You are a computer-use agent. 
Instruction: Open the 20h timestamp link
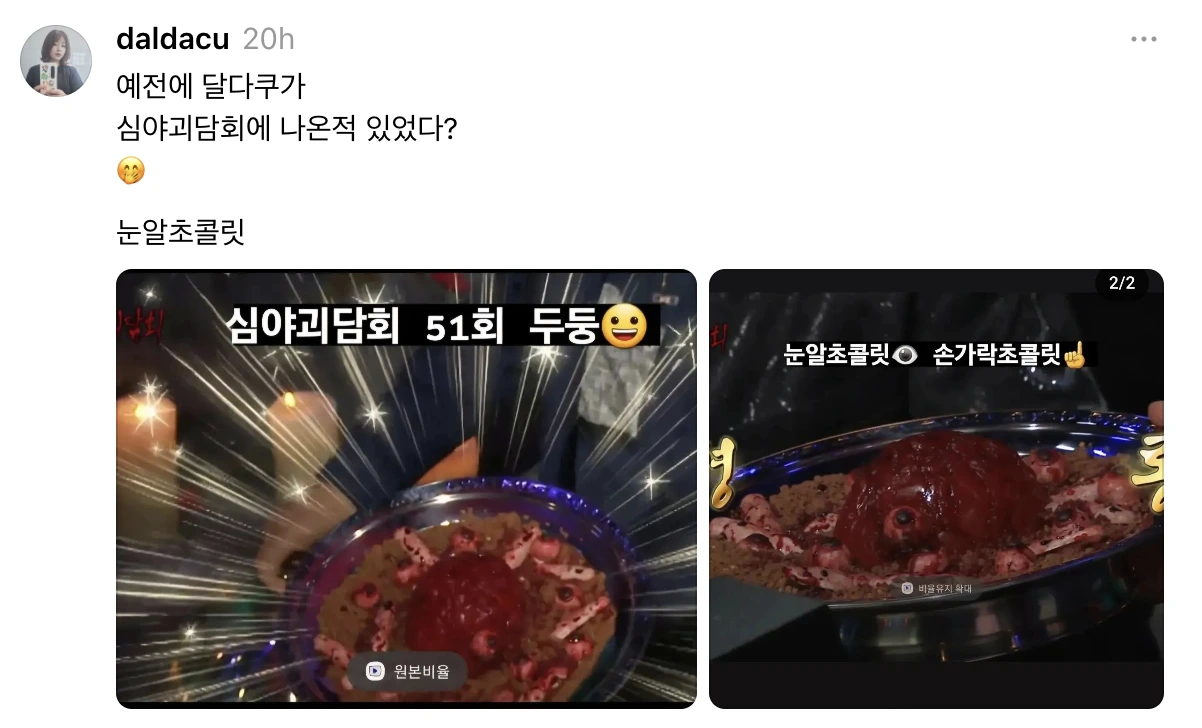[x=269, y=39]
